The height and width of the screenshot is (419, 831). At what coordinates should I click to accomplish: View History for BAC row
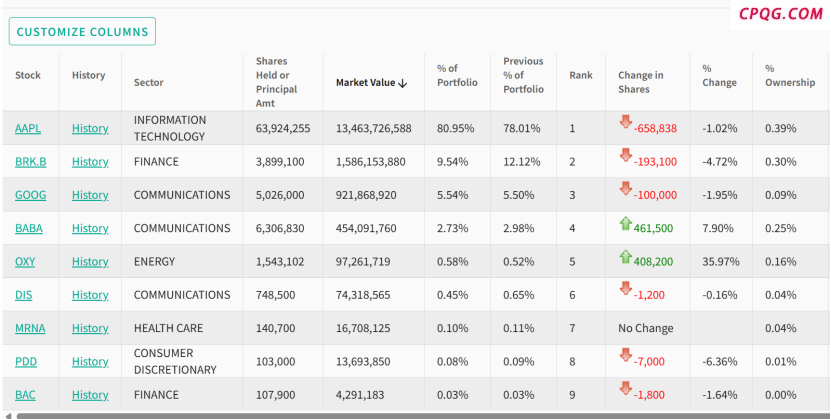pos(90,395)
